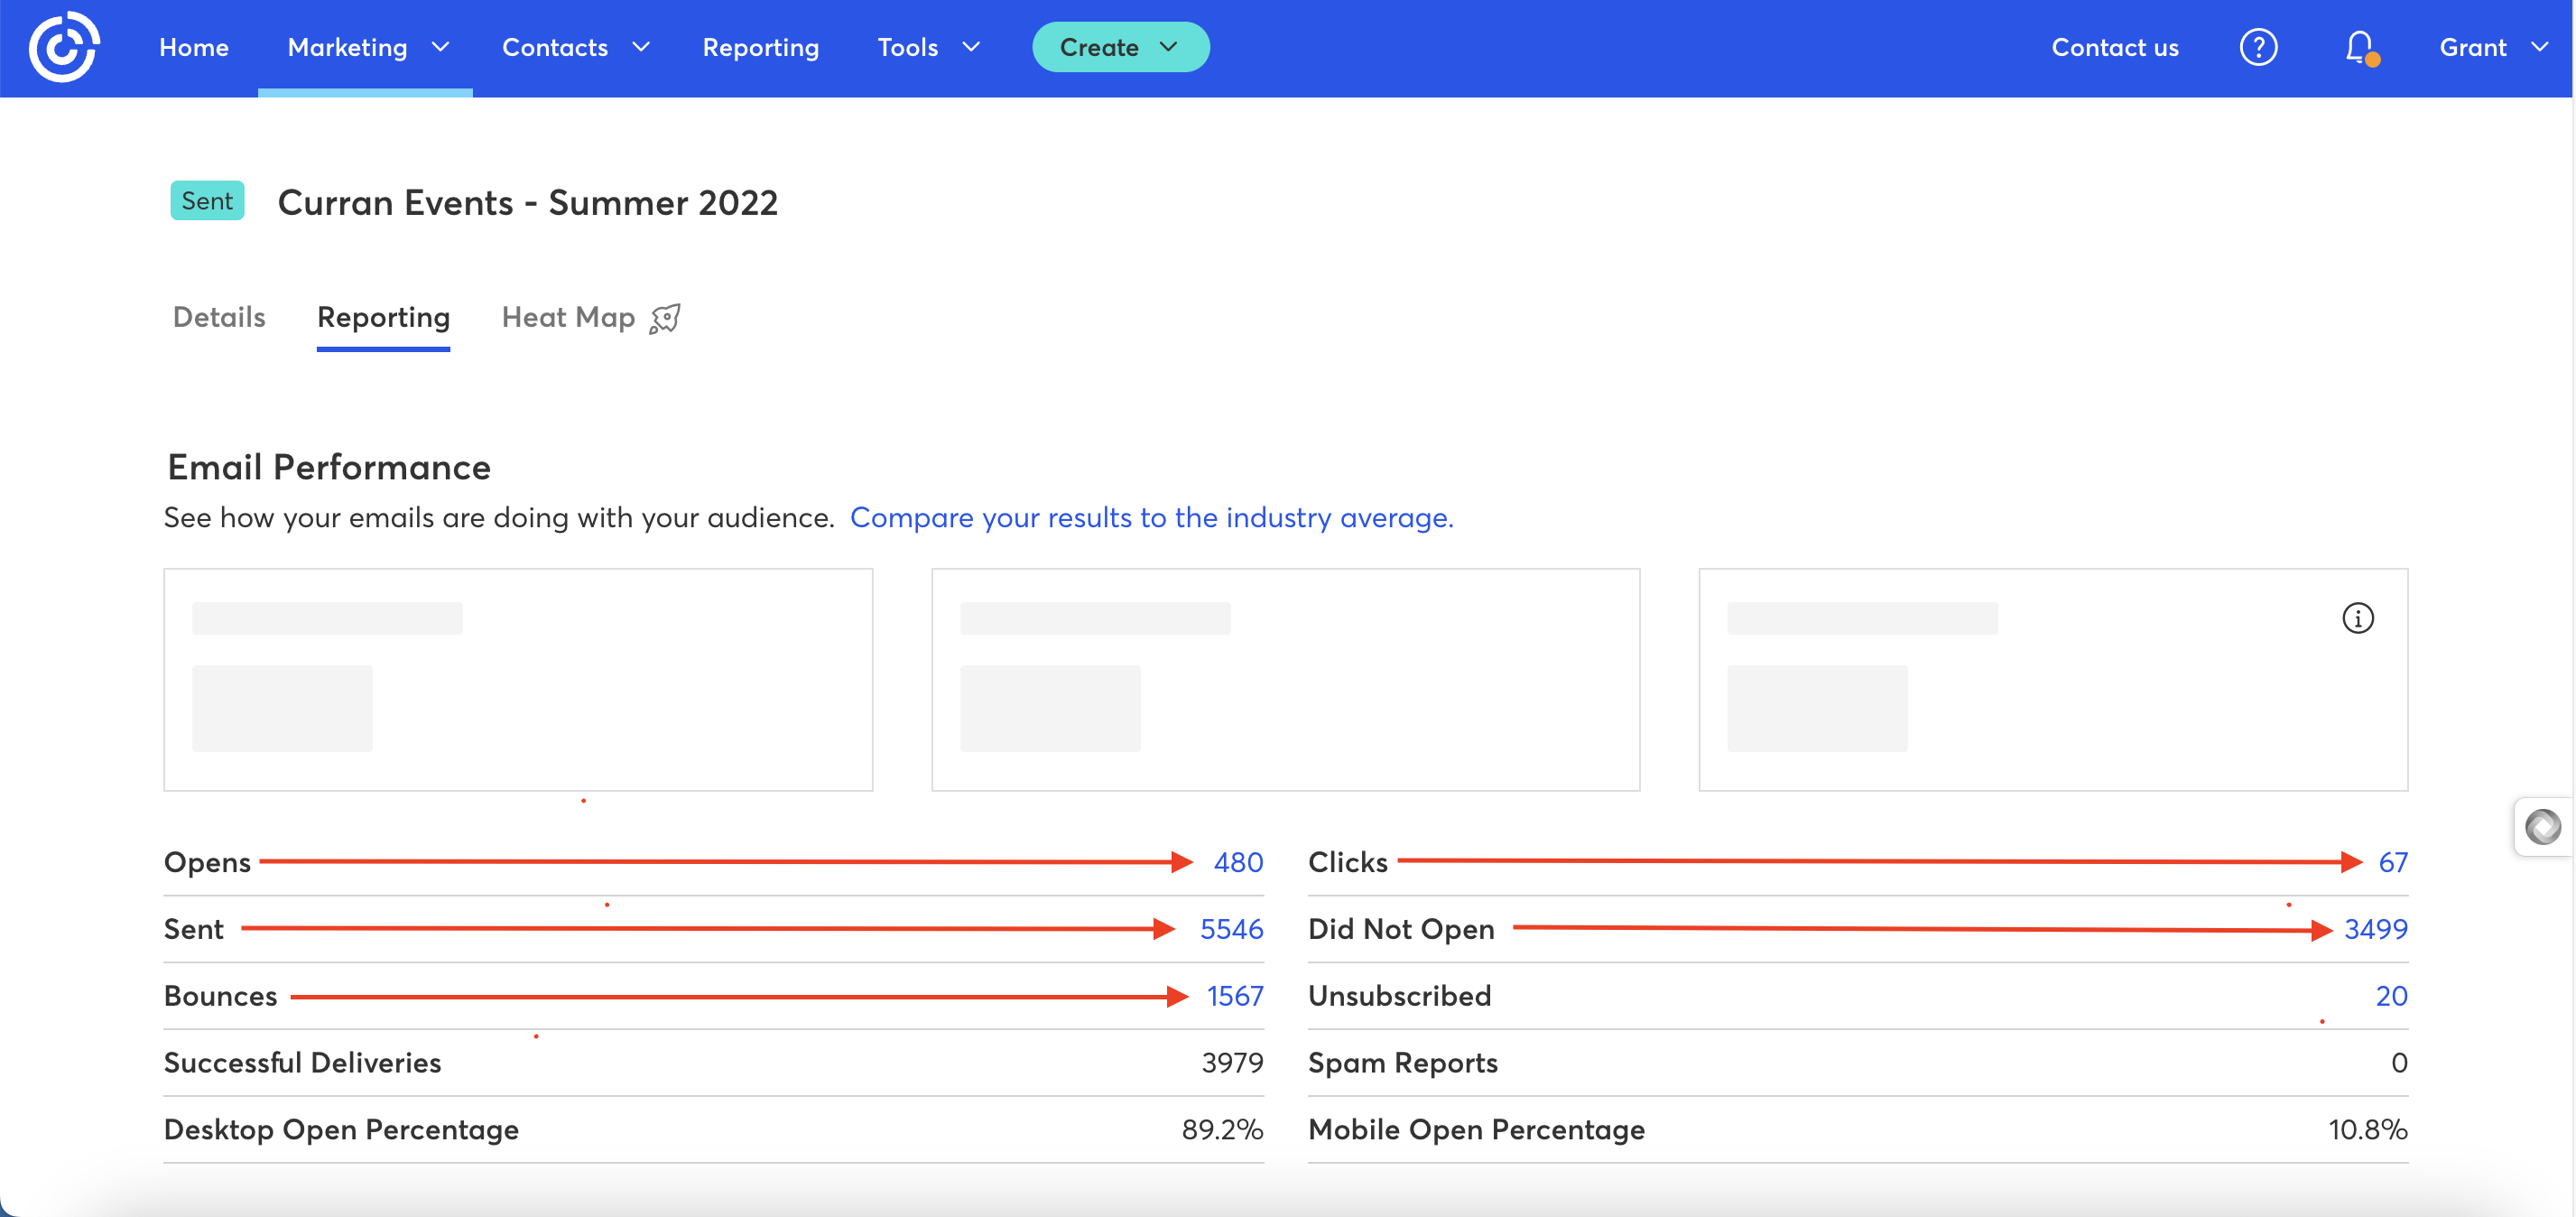This screenshot has height=1217, width=2576.
Task: Click the Email Performance heading
Action: pos(329,467)
